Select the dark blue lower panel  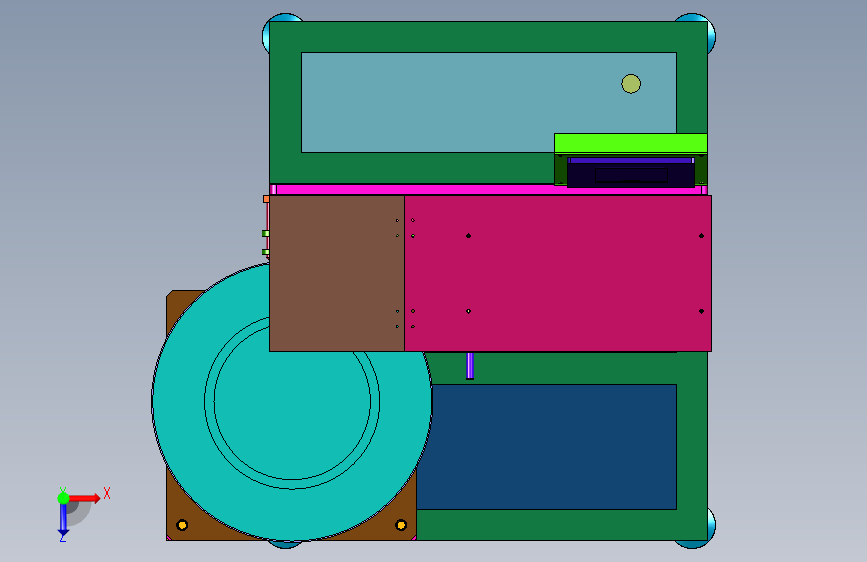pos(547,447)
